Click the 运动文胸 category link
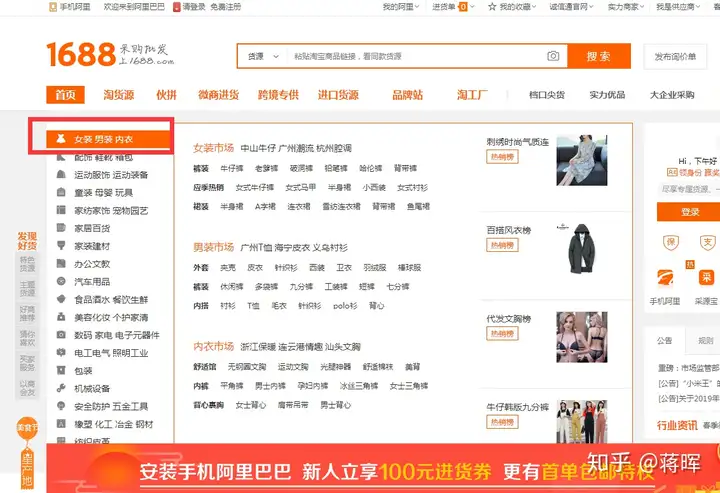This screenshot has width=720, height=493. tap(293, 366)
